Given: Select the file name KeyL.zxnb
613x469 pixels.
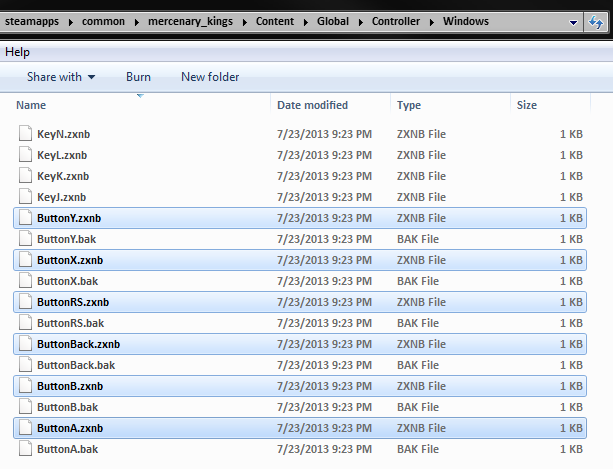Looking at the screenshot, I should [62, 155].
